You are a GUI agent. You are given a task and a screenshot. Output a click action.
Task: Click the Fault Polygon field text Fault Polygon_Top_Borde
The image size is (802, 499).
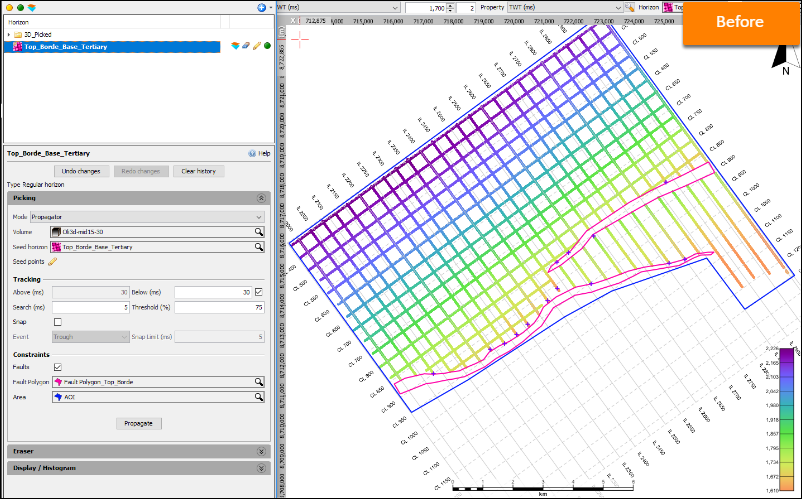point(99,382)
